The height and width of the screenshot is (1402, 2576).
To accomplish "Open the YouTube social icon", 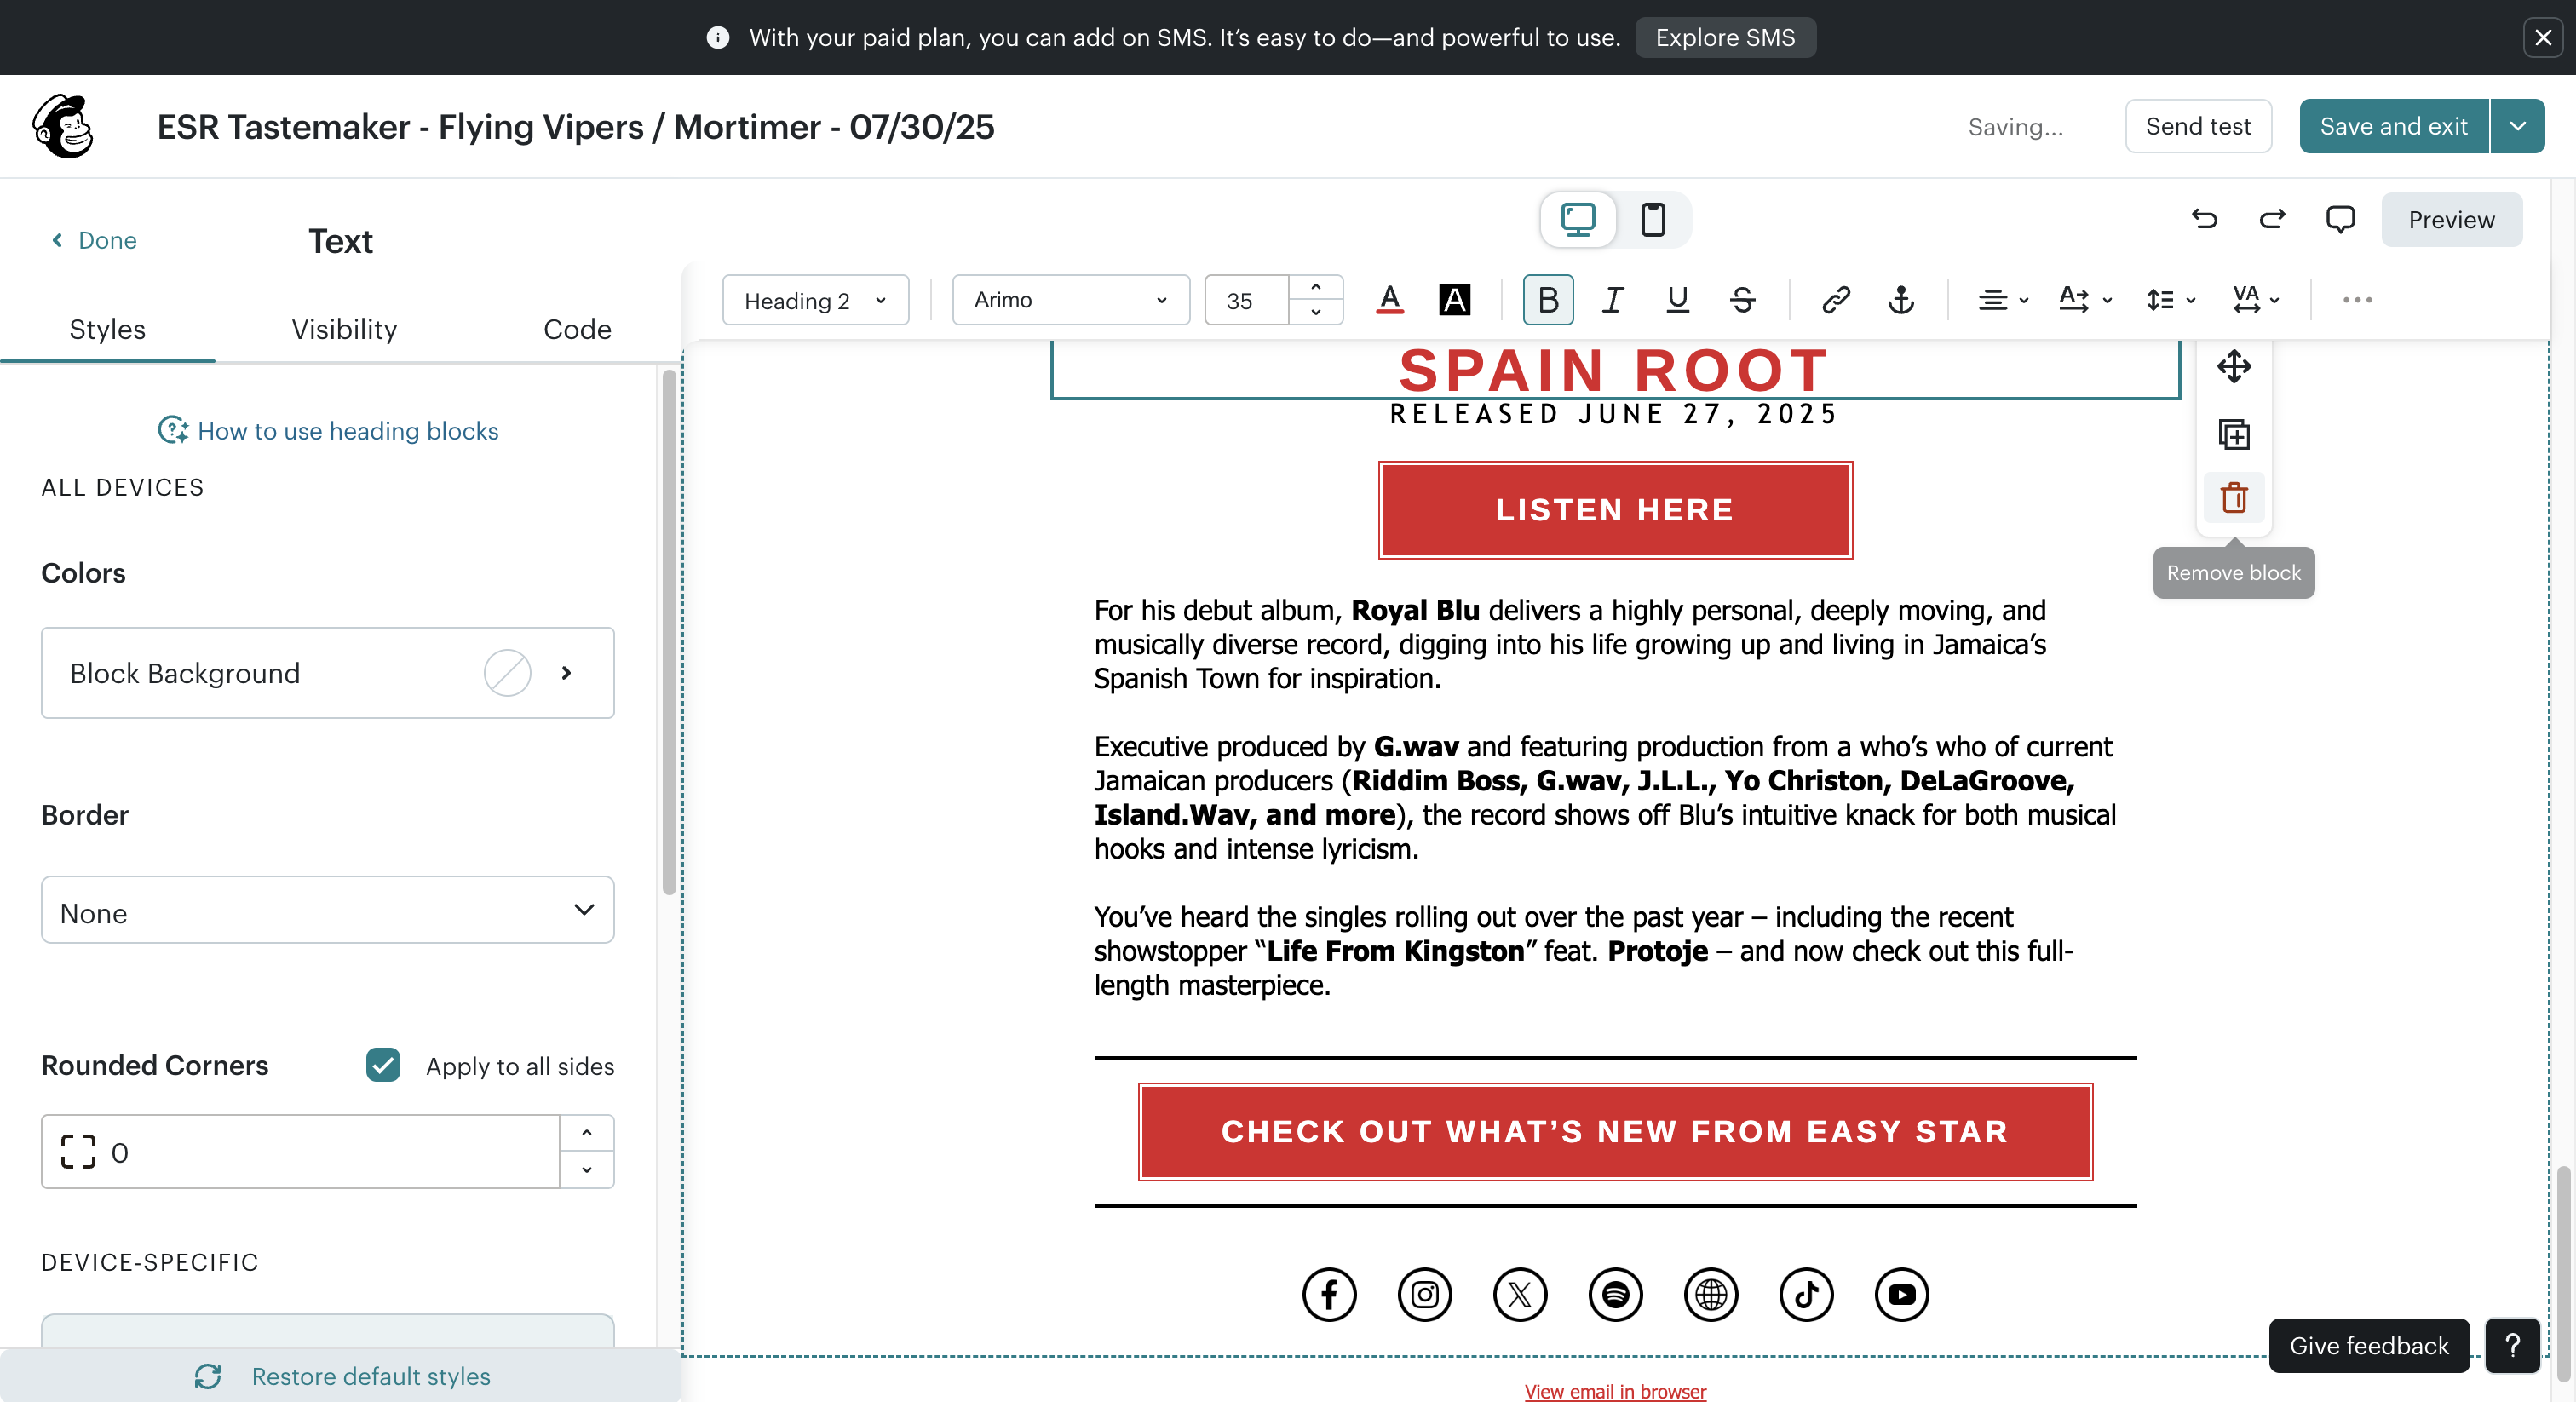I will [x=1901, y=1295].
